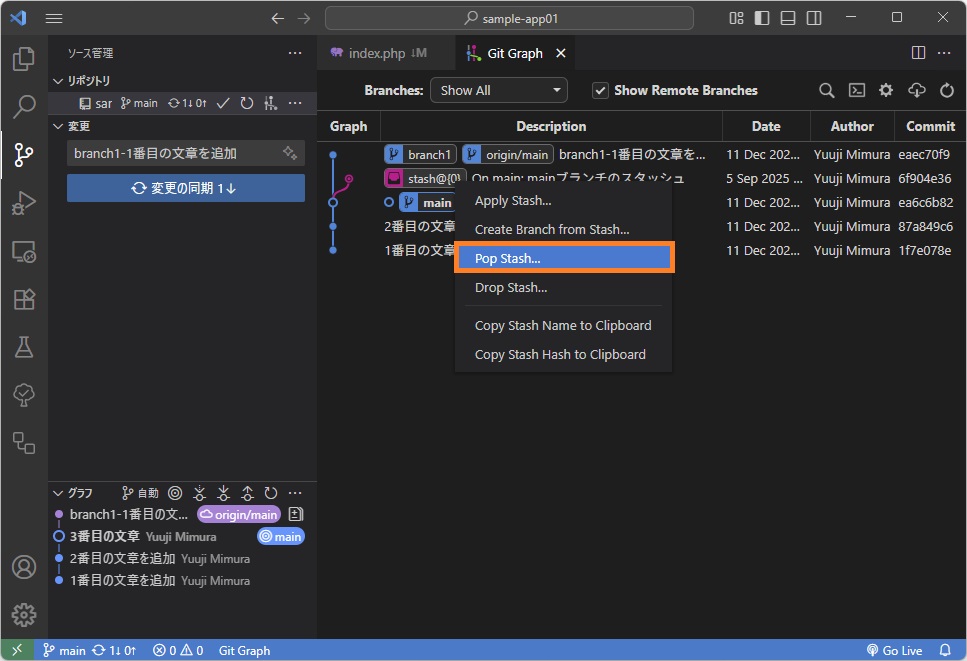The width and height of the screenshot is (967, 661).
Task: Open the Git Graph terminal icon
Action: point(857,91)
